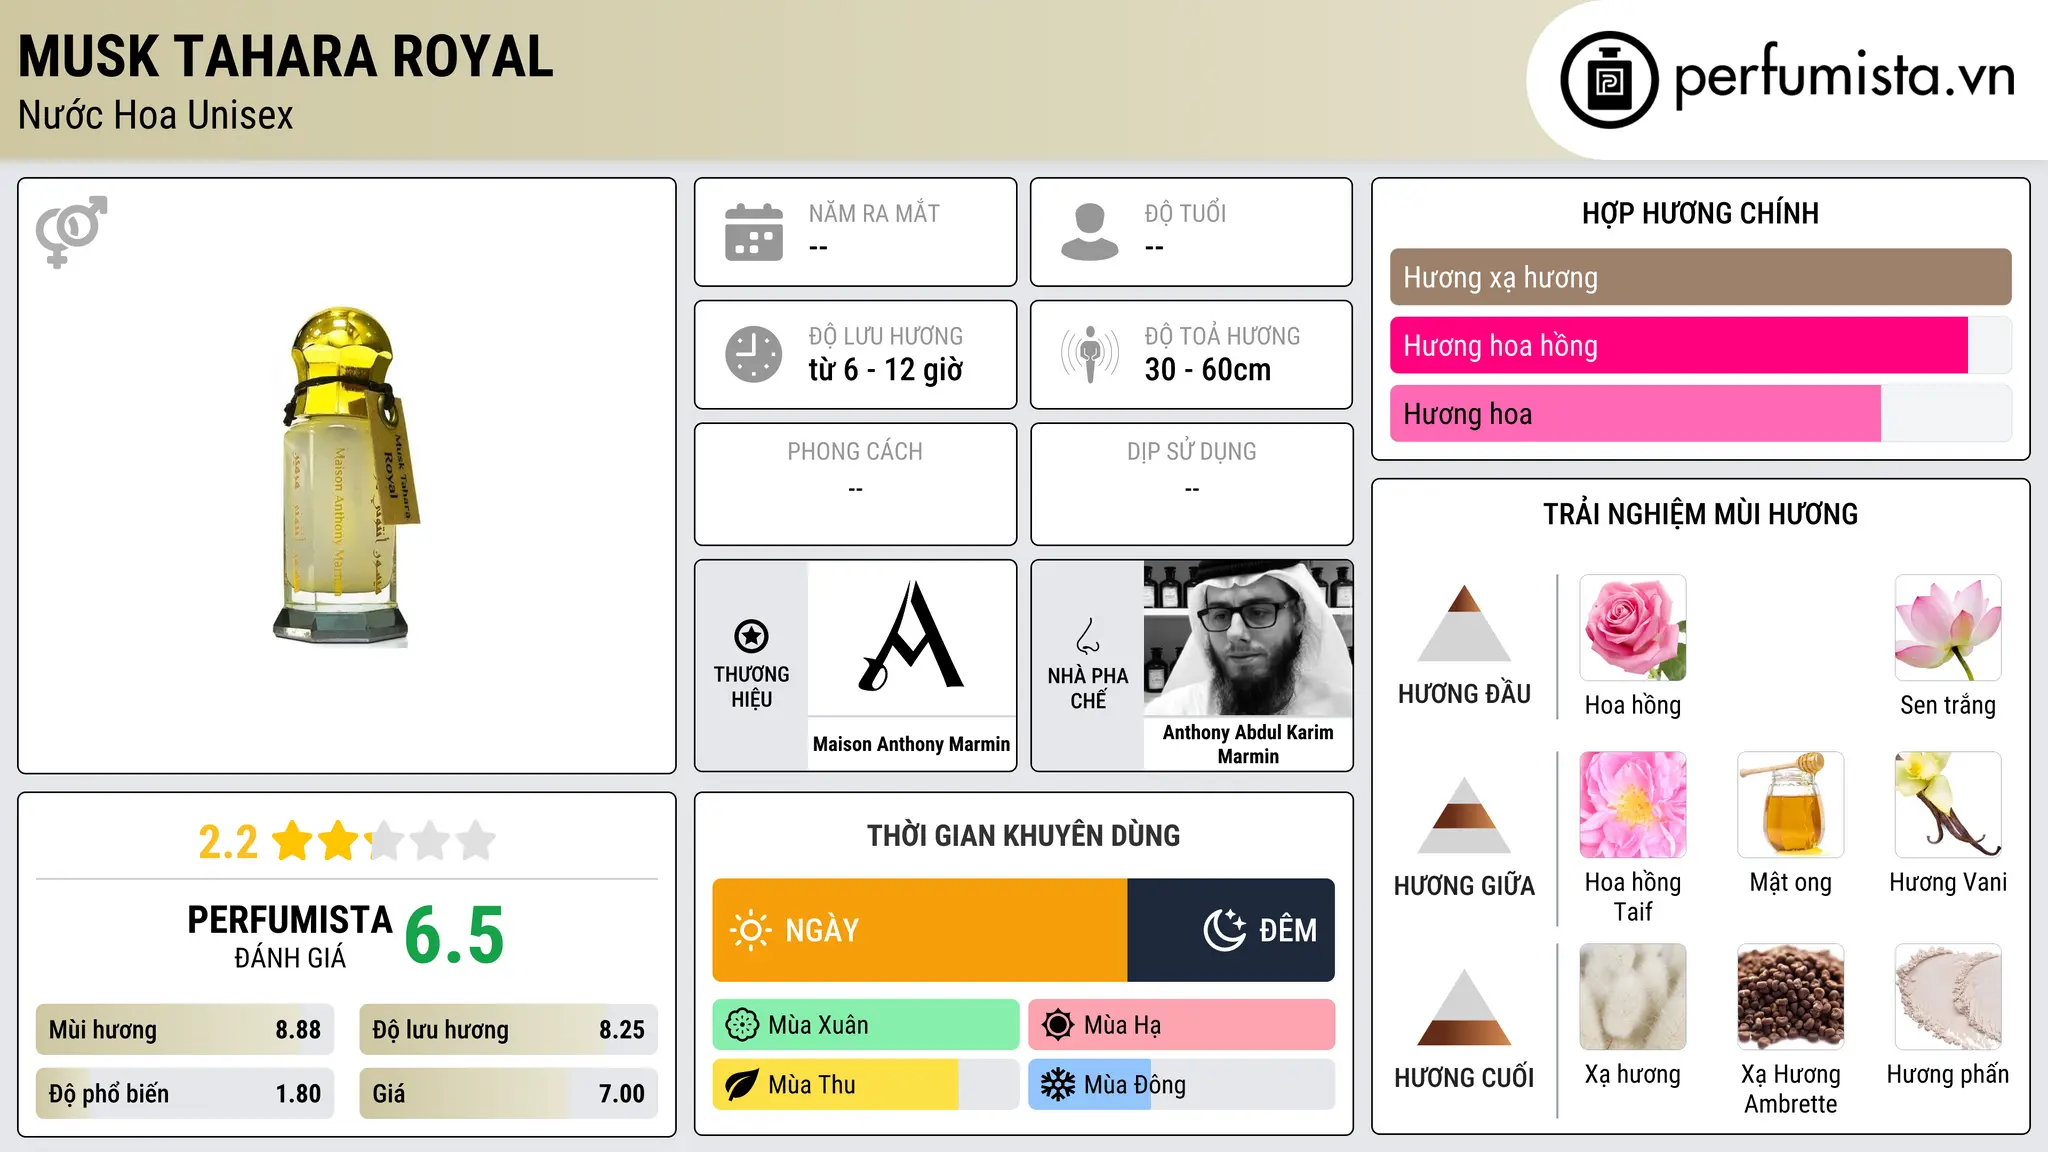This screenshot has height=1152, width=2048.
Task: Open the Maison Anthony Marmin brand logo
Action: coord(911,637)
